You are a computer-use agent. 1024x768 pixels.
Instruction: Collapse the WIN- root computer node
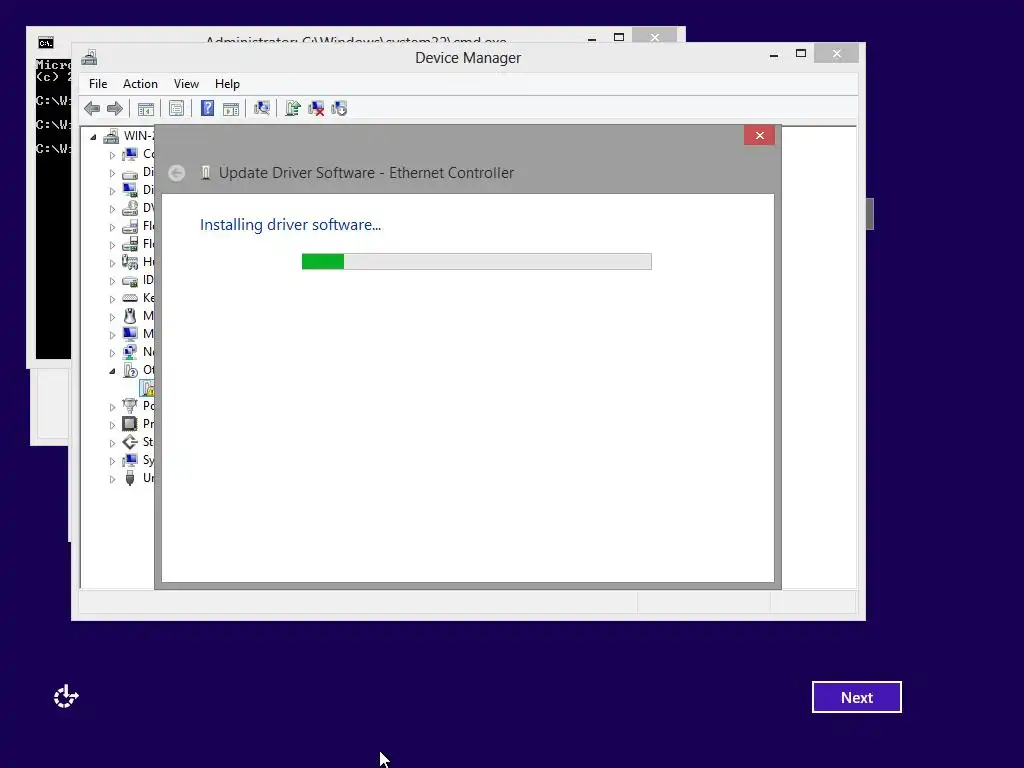(x=93, y=137)
